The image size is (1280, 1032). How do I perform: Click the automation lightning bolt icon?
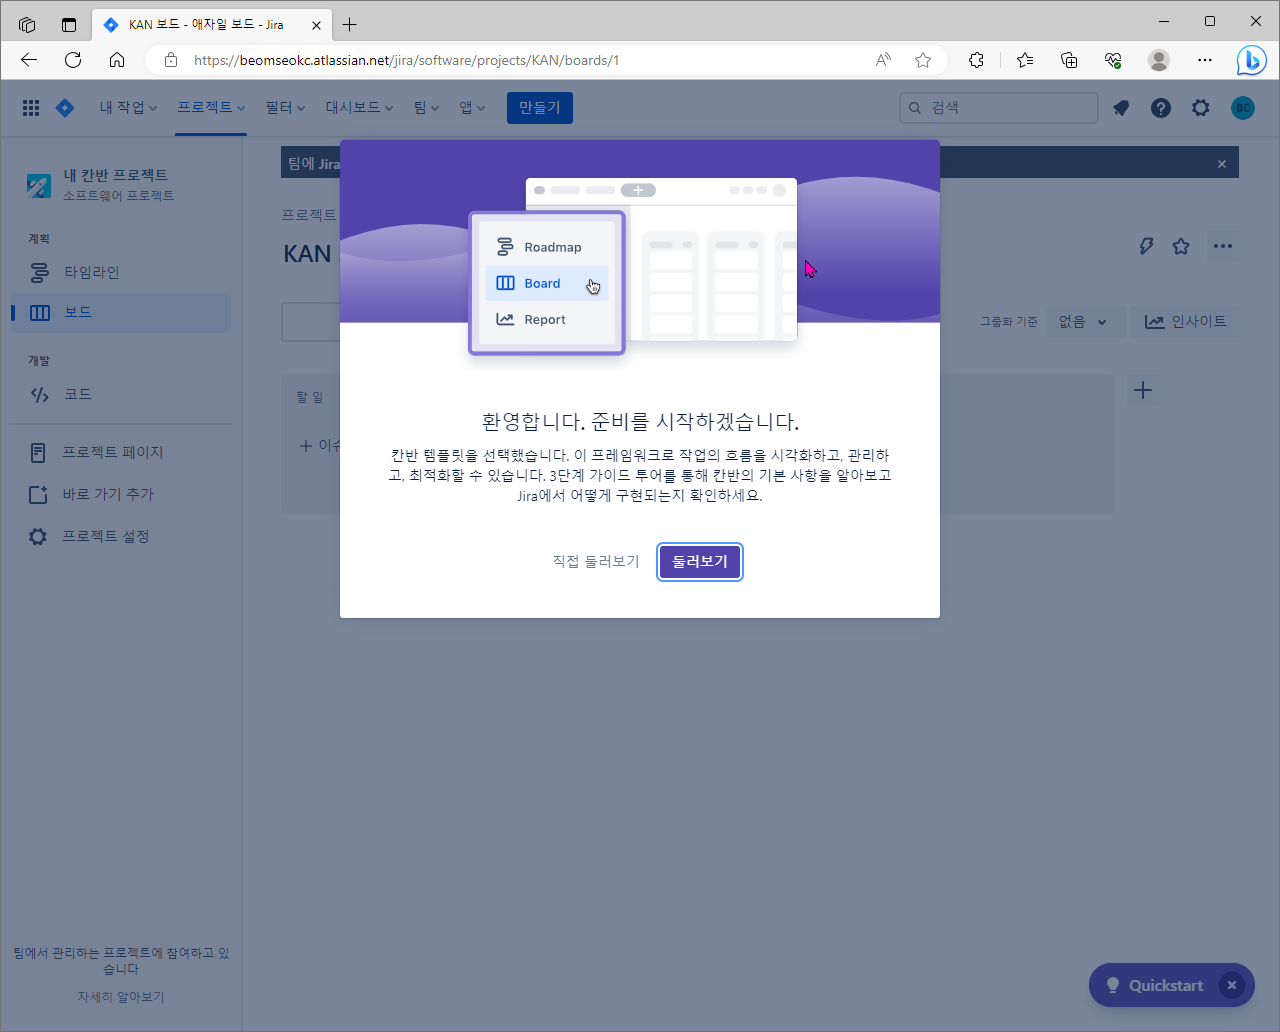[1147, 246]
